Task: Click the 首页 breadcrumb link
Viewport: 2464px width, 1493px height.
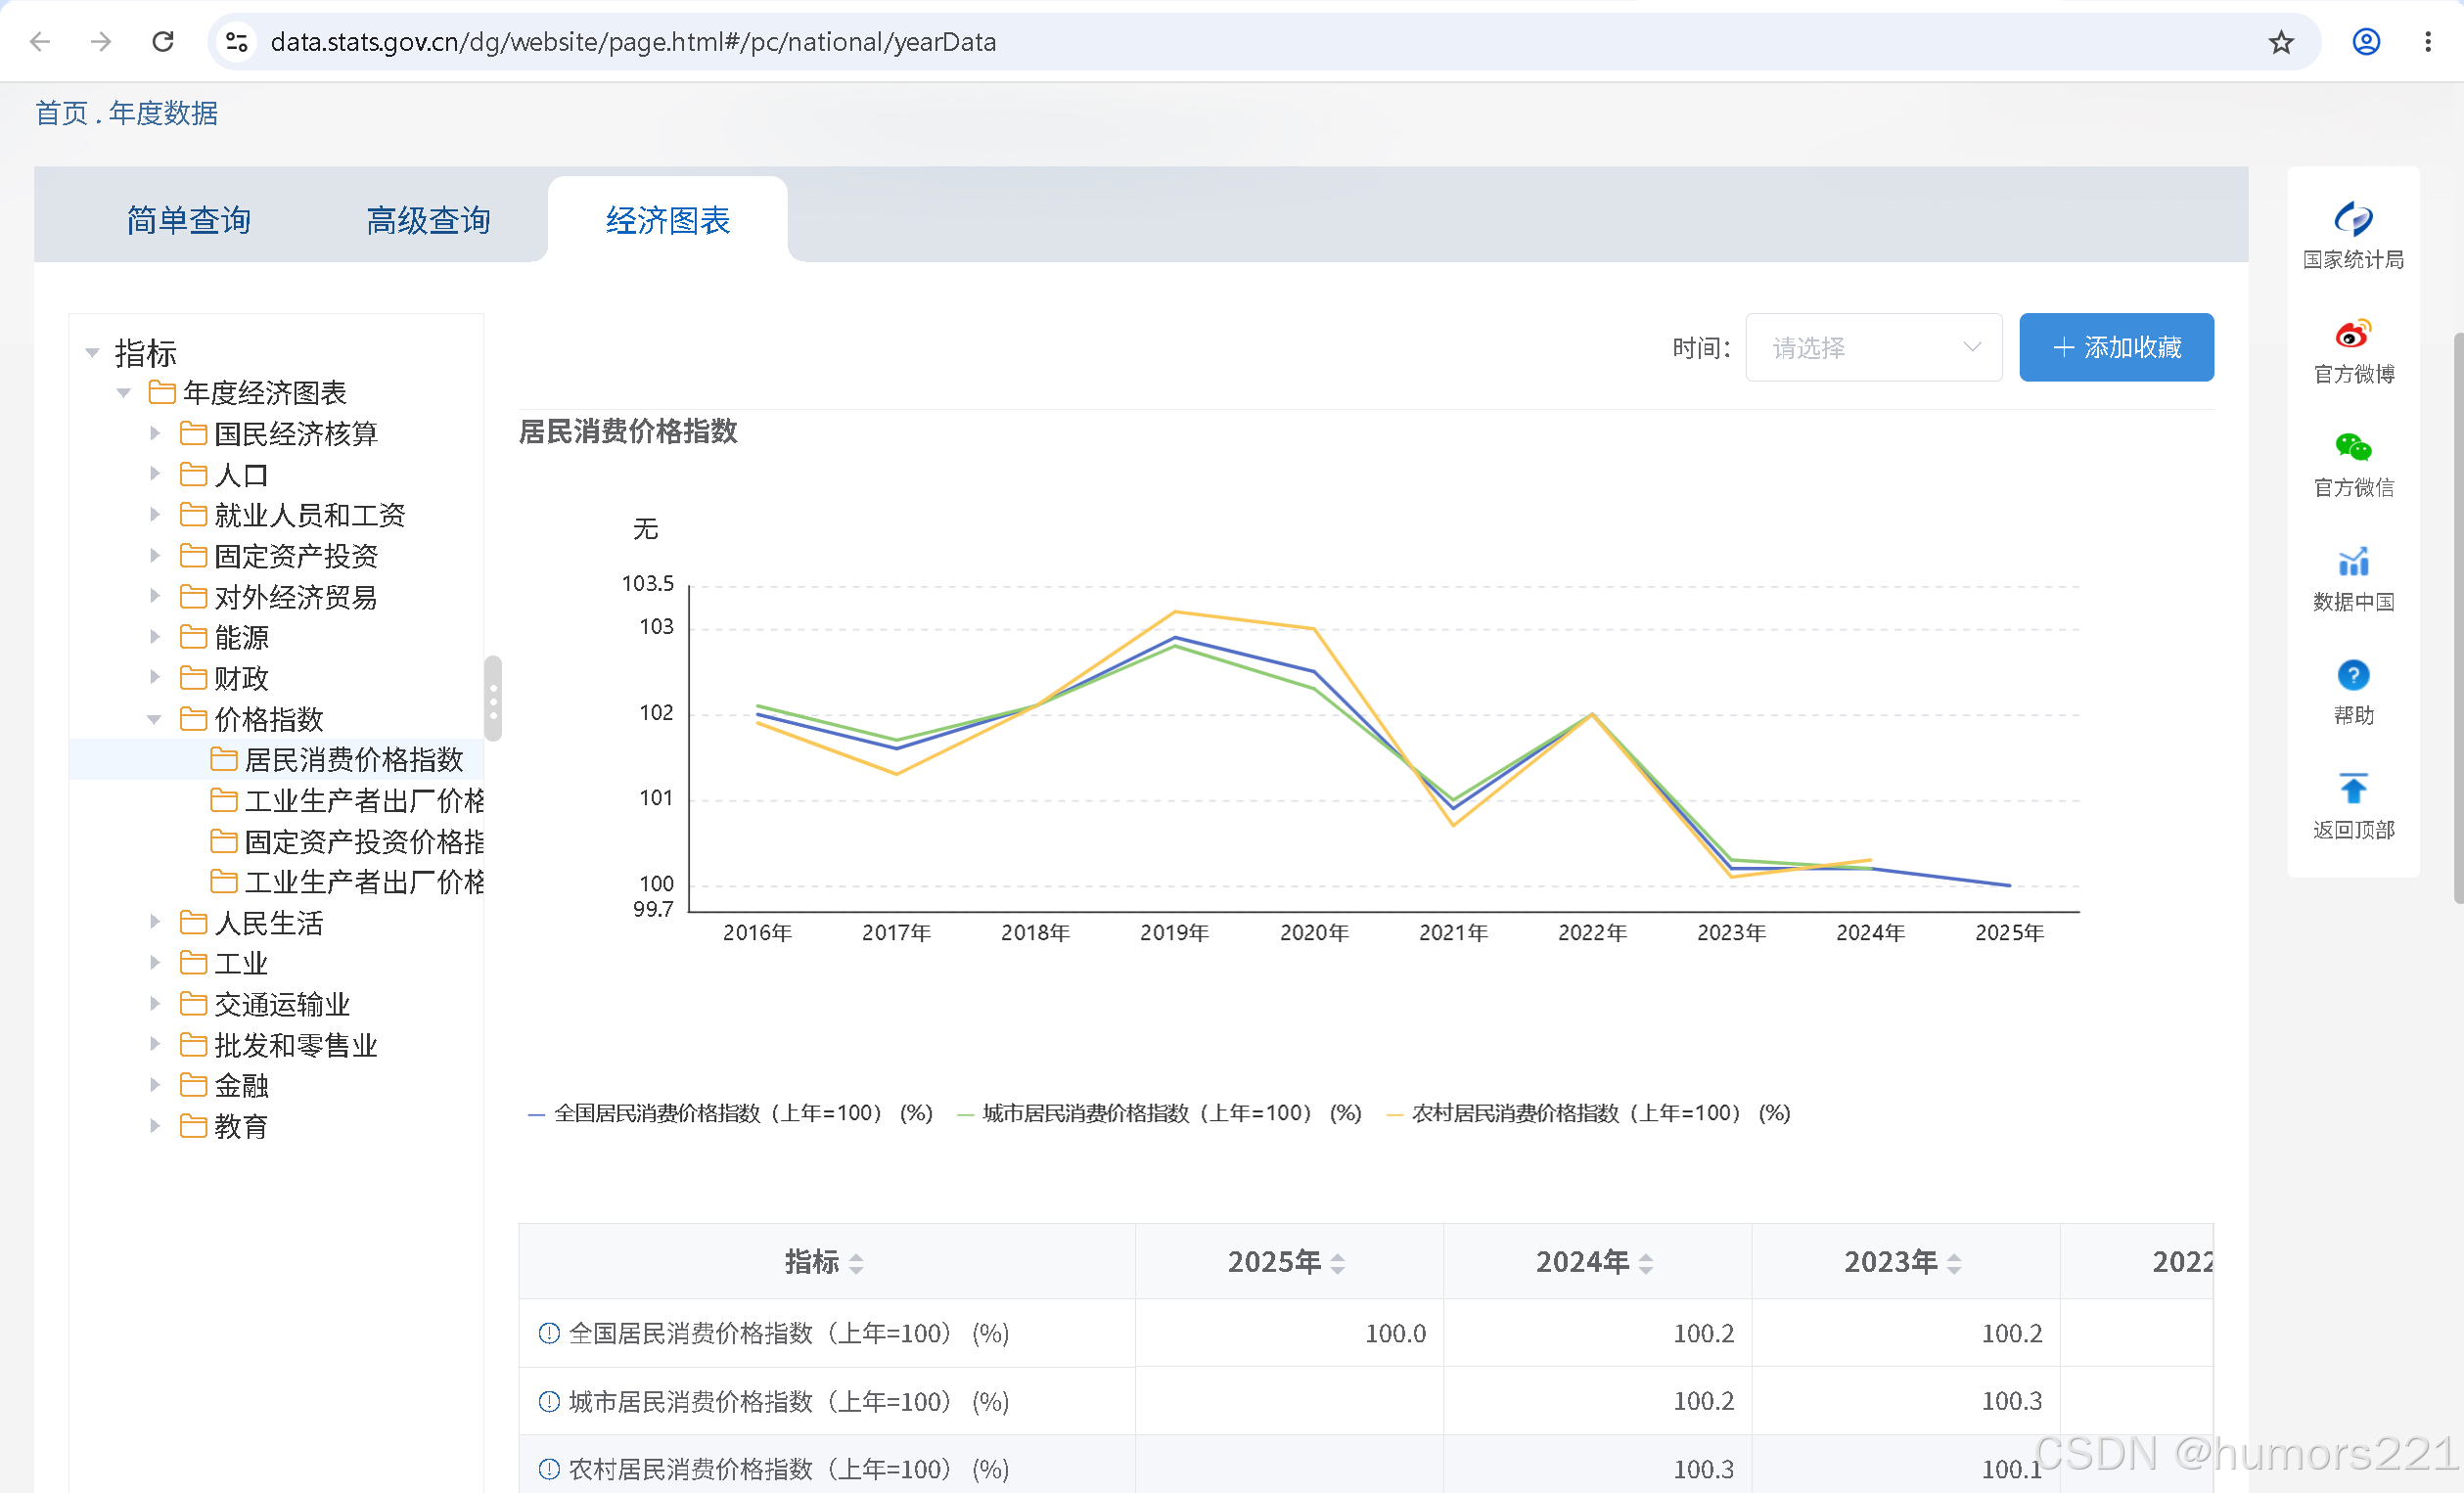Action: click(61, 113)
